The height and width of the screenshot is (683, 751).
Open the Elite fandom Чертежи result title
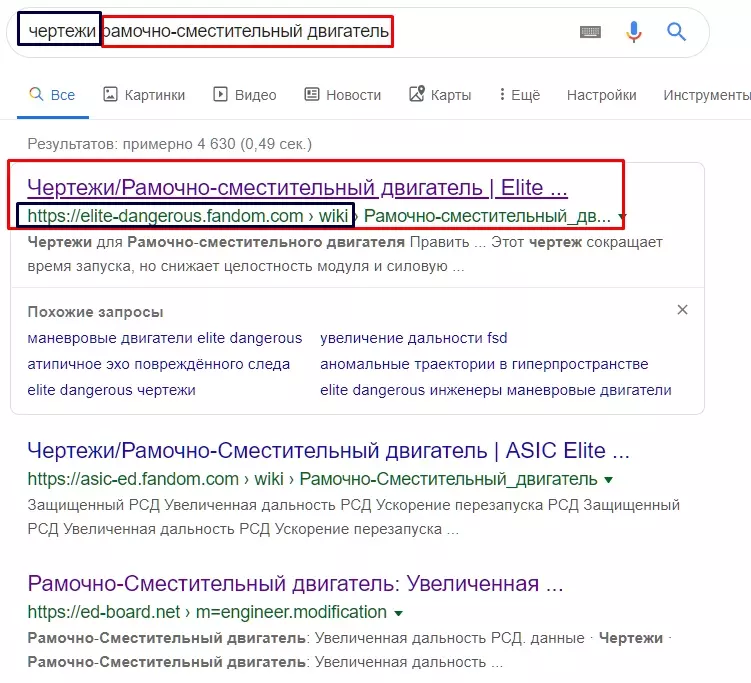point(297,187)
